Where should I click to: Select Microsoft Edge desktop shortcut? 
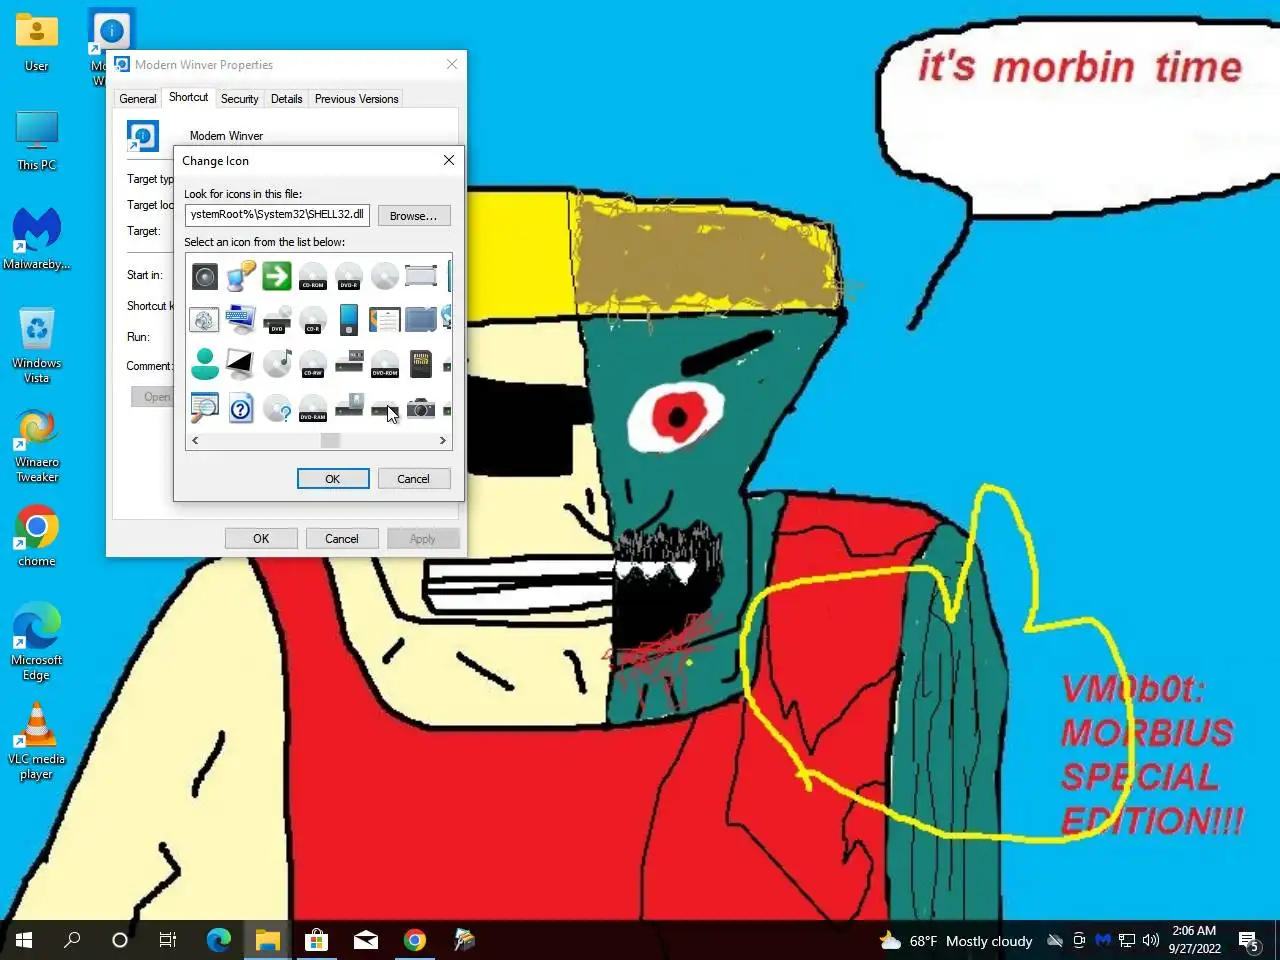tap(37, 642)
